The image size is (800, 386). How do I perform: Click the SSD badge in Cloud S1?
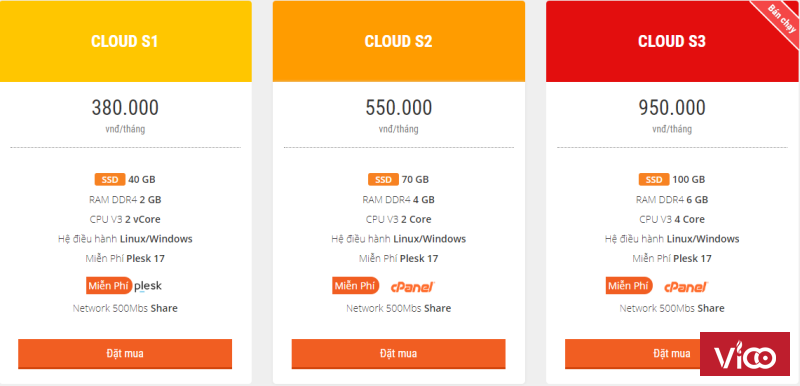tap(110, 179)
